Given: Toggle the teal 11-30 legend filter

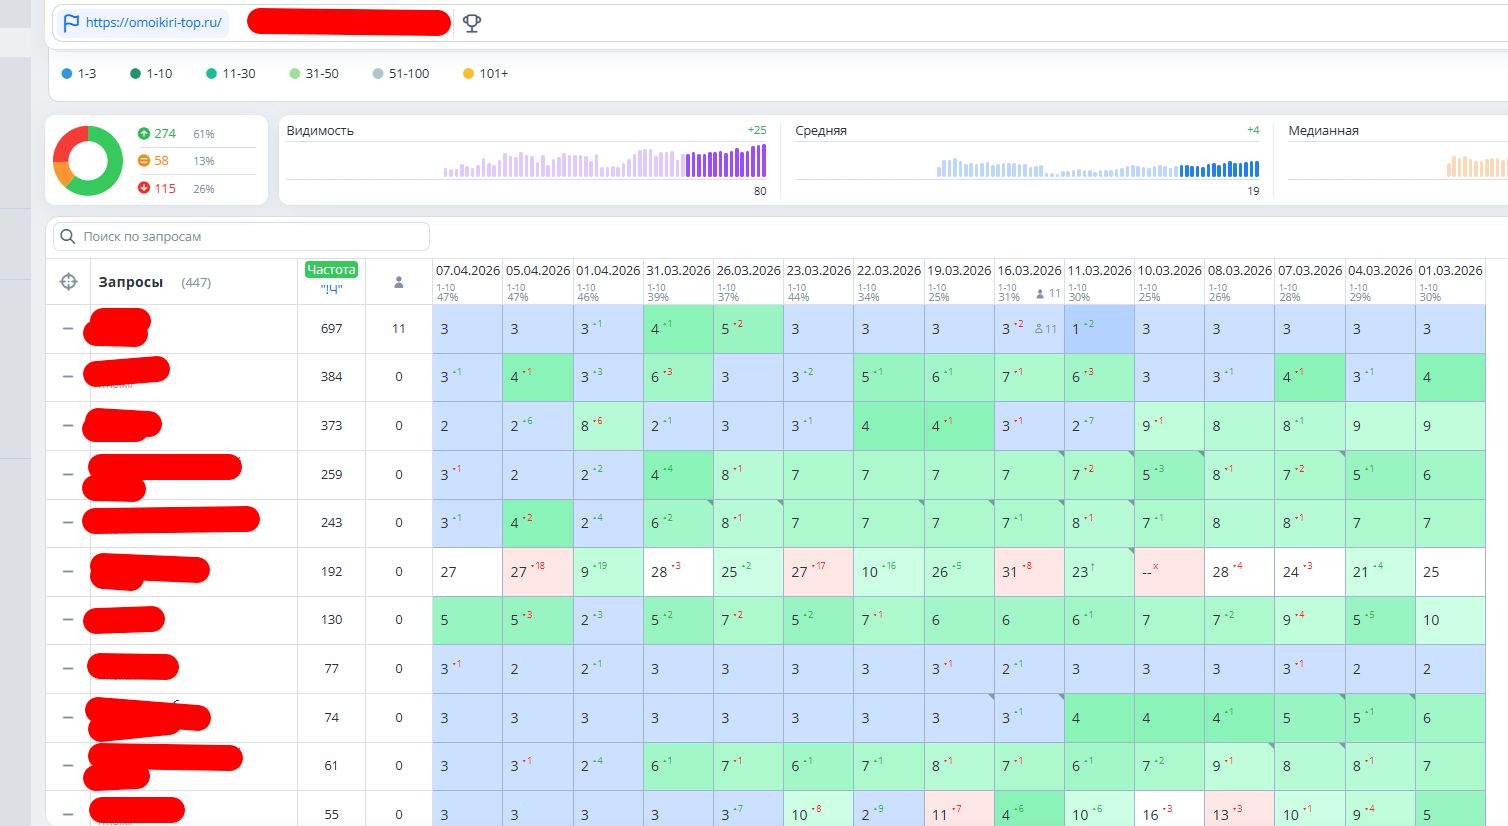Looking at the screenshot, I should click(231, 73).
